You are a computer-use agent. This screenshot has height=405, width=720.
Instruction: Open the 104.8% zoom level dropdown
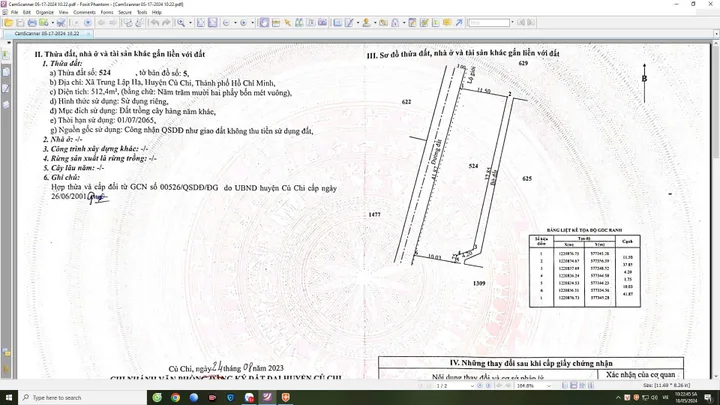pyautogui.click(x=548, y=386)
